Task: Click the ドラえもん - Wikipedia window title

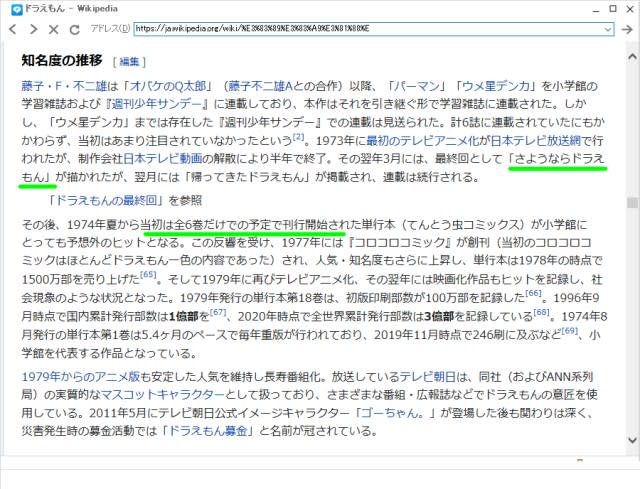Action: tap(71, 9)
